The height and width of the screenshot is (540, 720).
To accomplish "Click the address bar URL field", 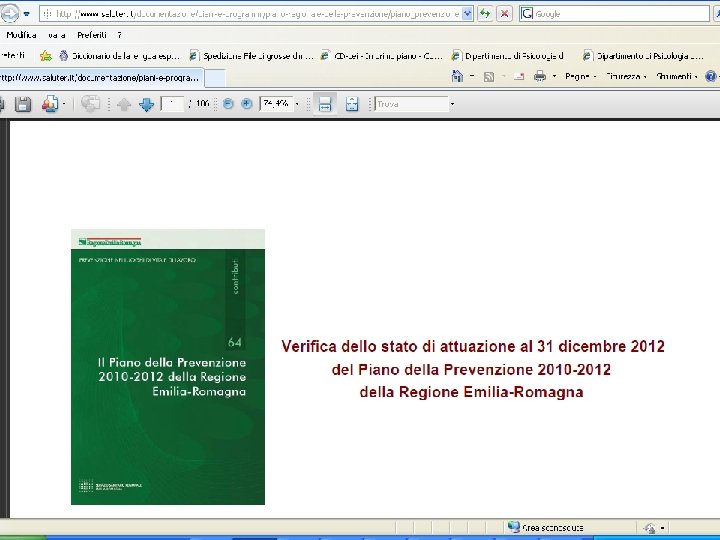I will click(x=252, y=14).
